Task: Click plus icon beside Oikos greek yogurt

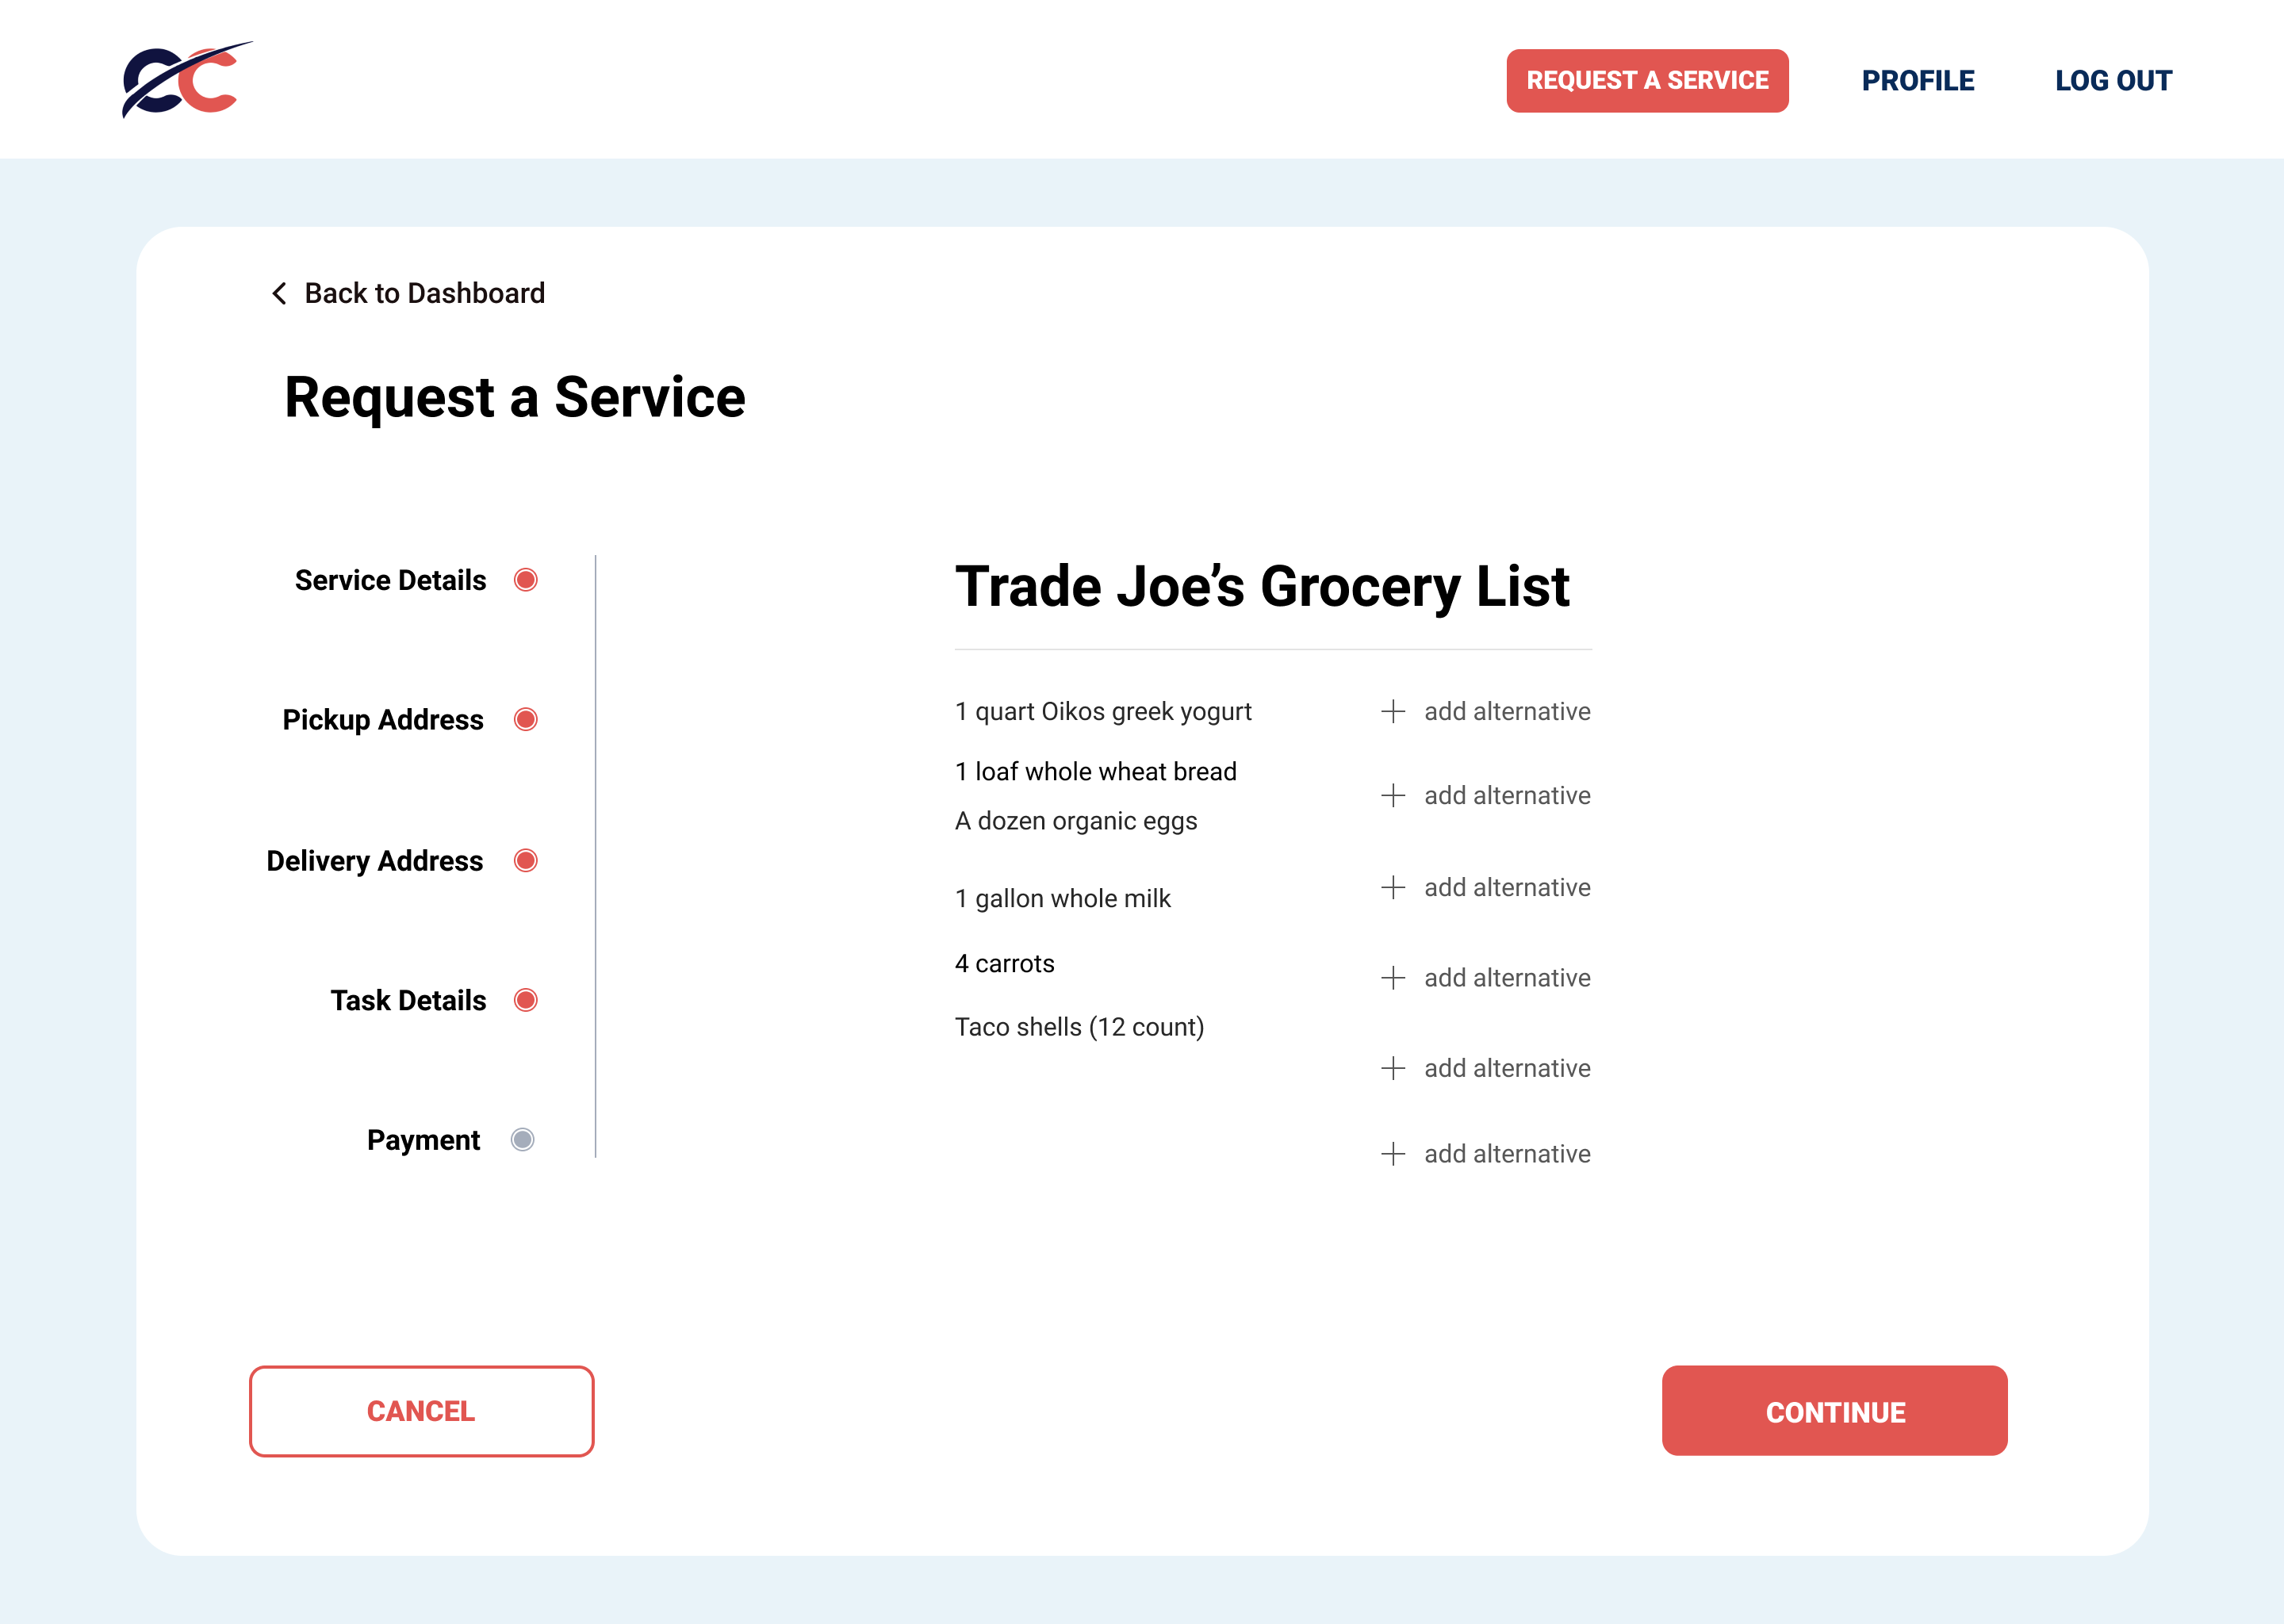Action: [x=1393, y=711]
